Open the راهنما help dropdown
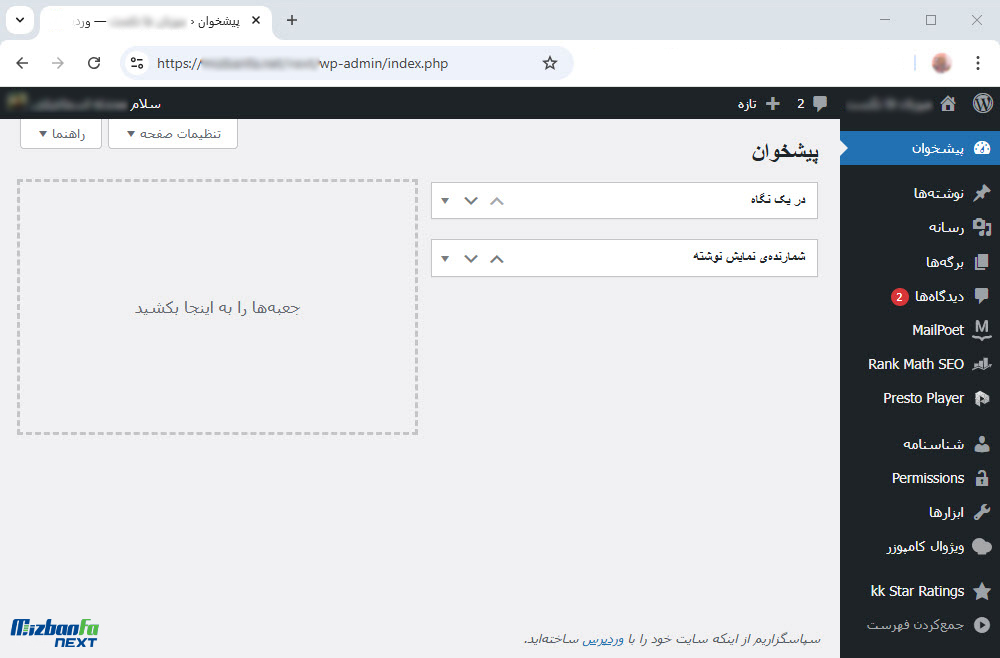This screenshot has width=1000, height=658. [x=61, y=133]
